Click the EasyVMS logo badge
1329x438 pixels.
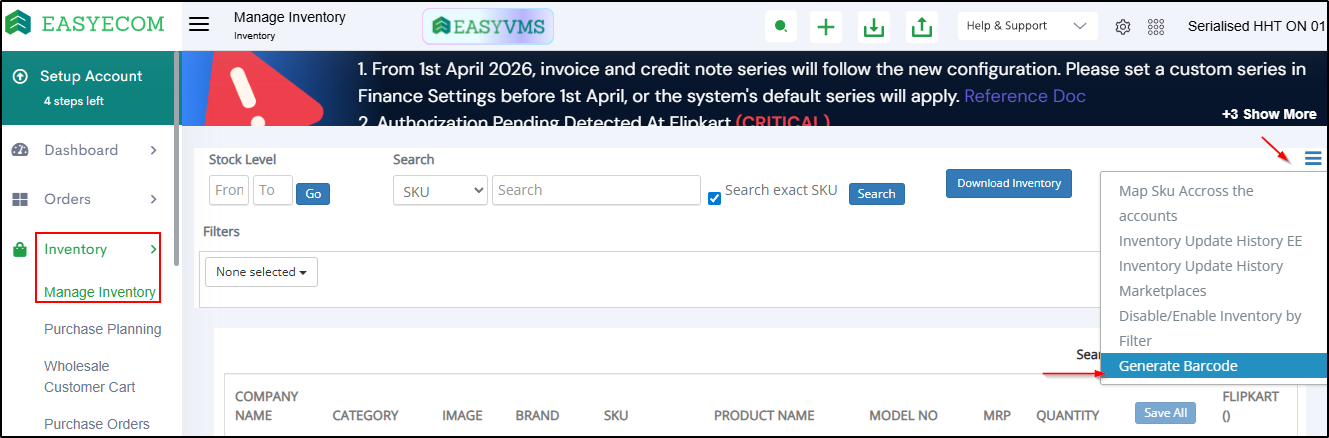(x=488, y=26)
